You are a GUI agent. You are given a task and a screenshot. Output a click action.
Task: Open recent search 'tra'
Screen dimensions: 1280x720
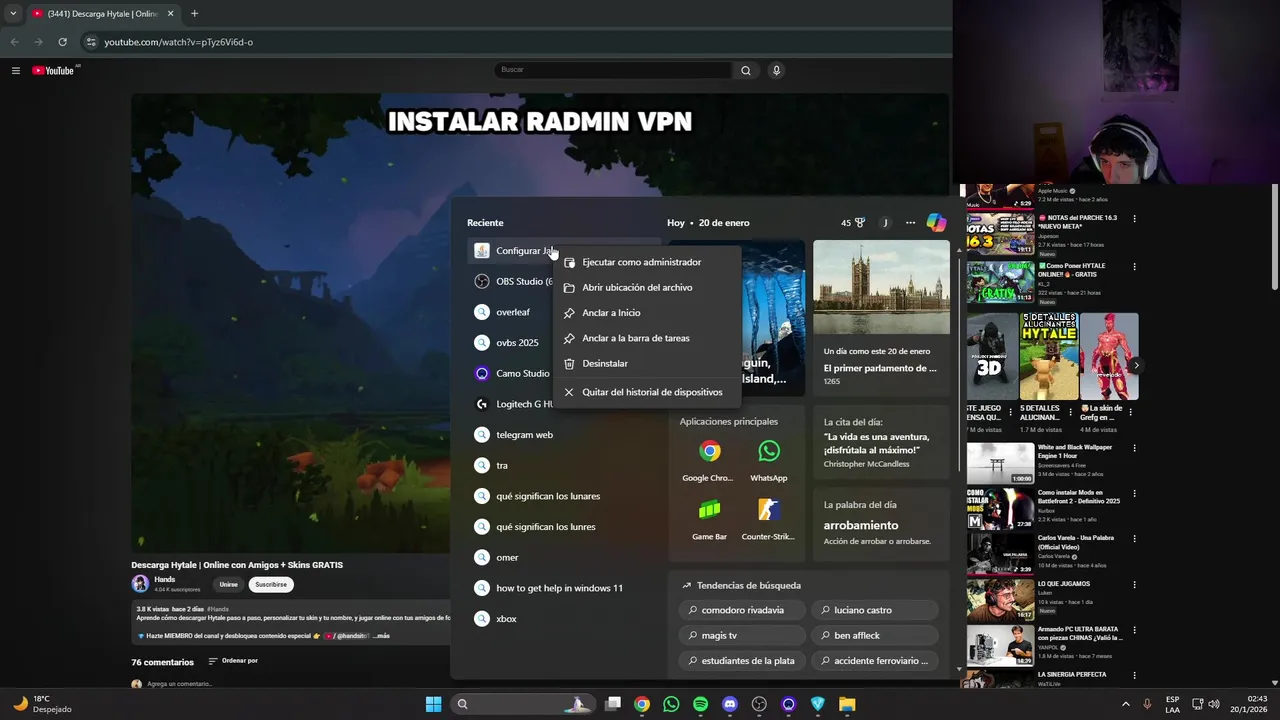tap(563, 465)
